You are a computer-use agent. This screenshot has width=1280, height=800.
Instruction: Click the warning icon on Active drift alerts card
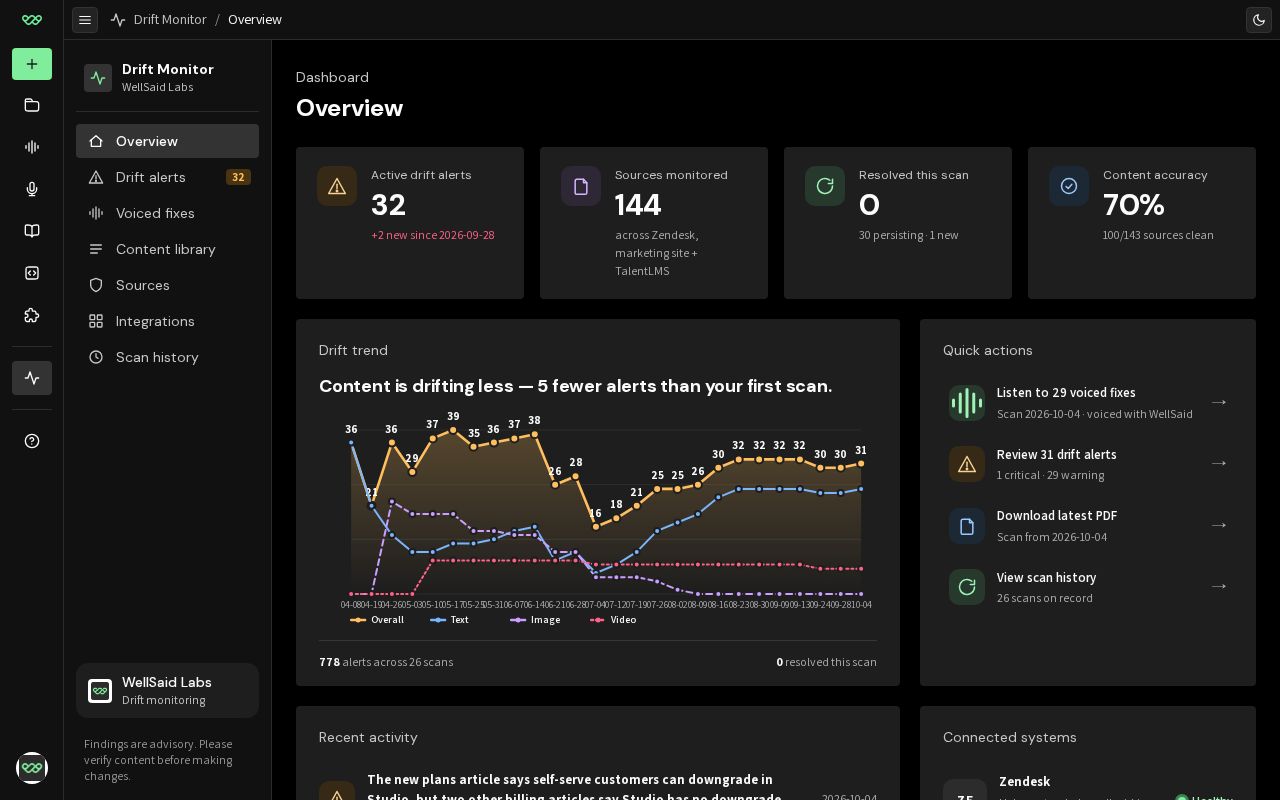[x=337, y=186]
